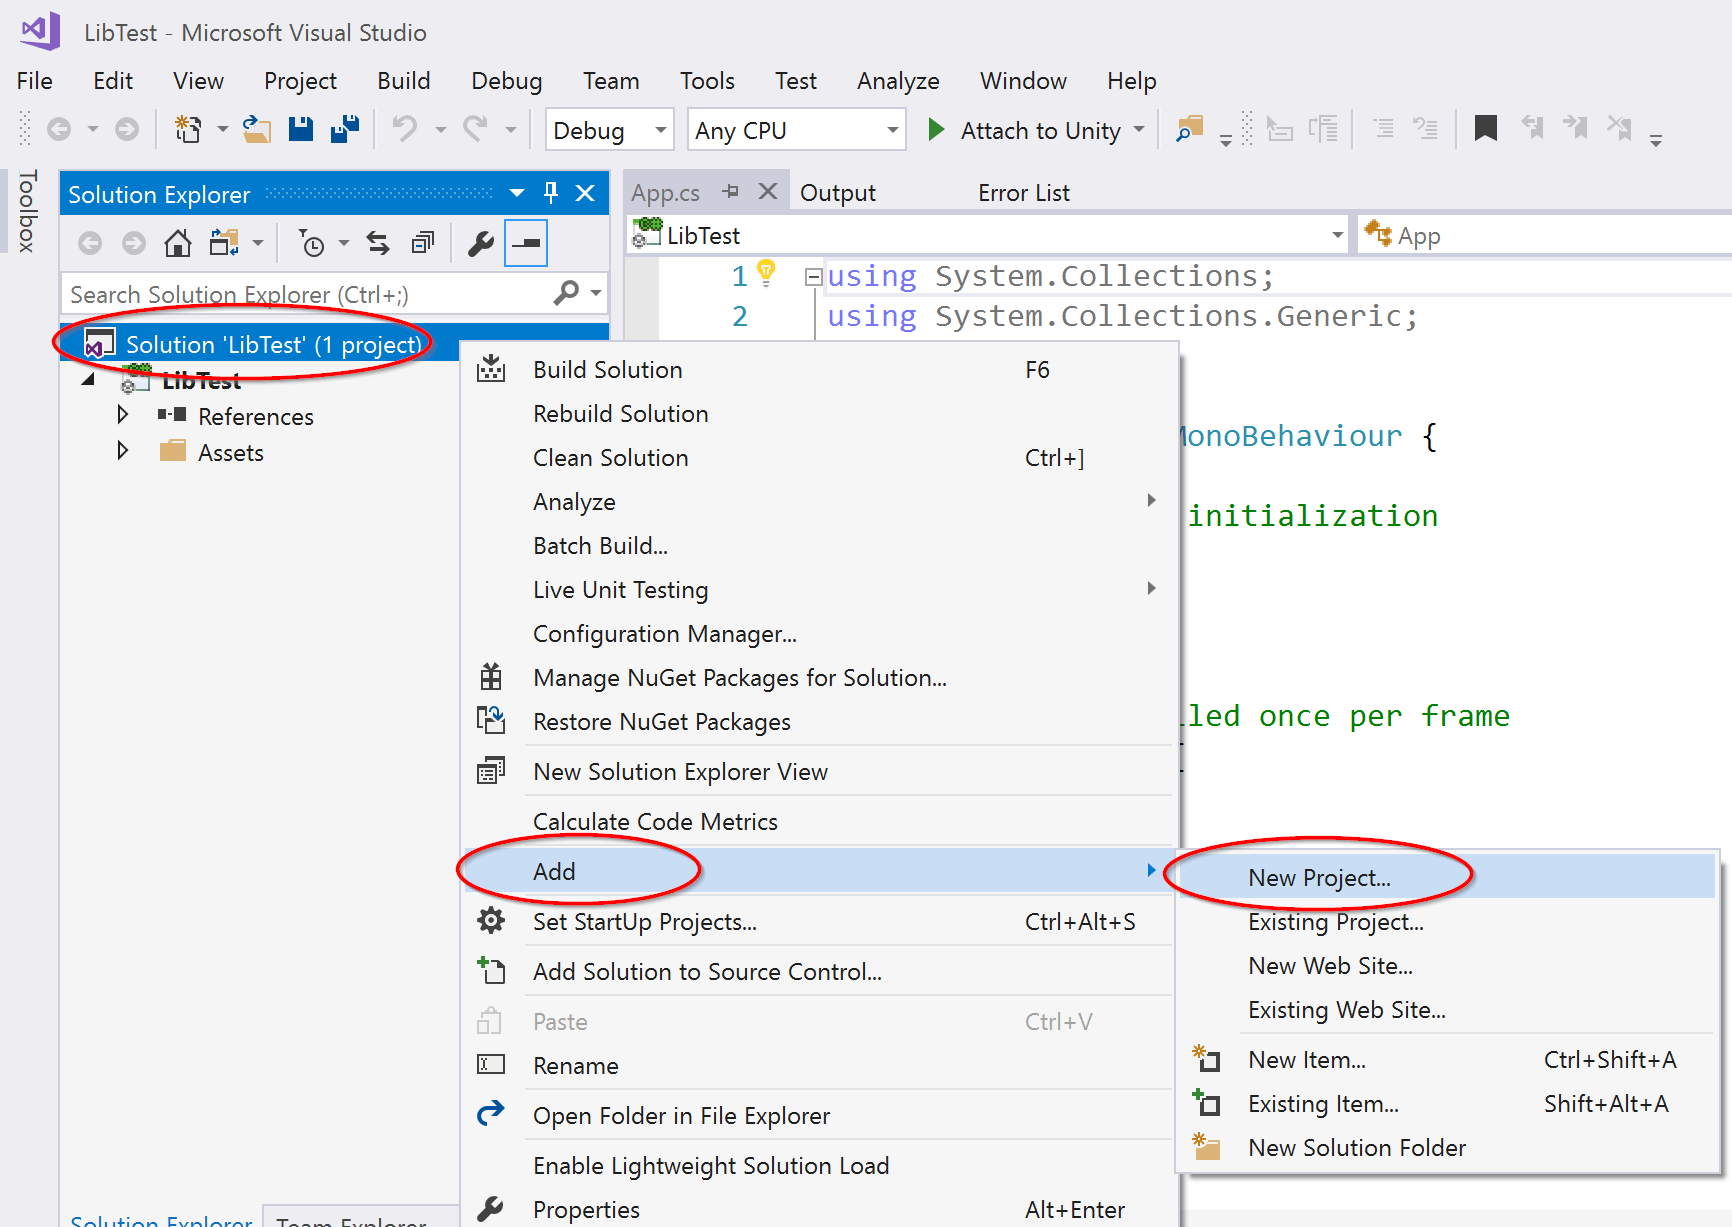Click the Undo toolbar icon
1732x1227 pixels.
click(405, 130)
